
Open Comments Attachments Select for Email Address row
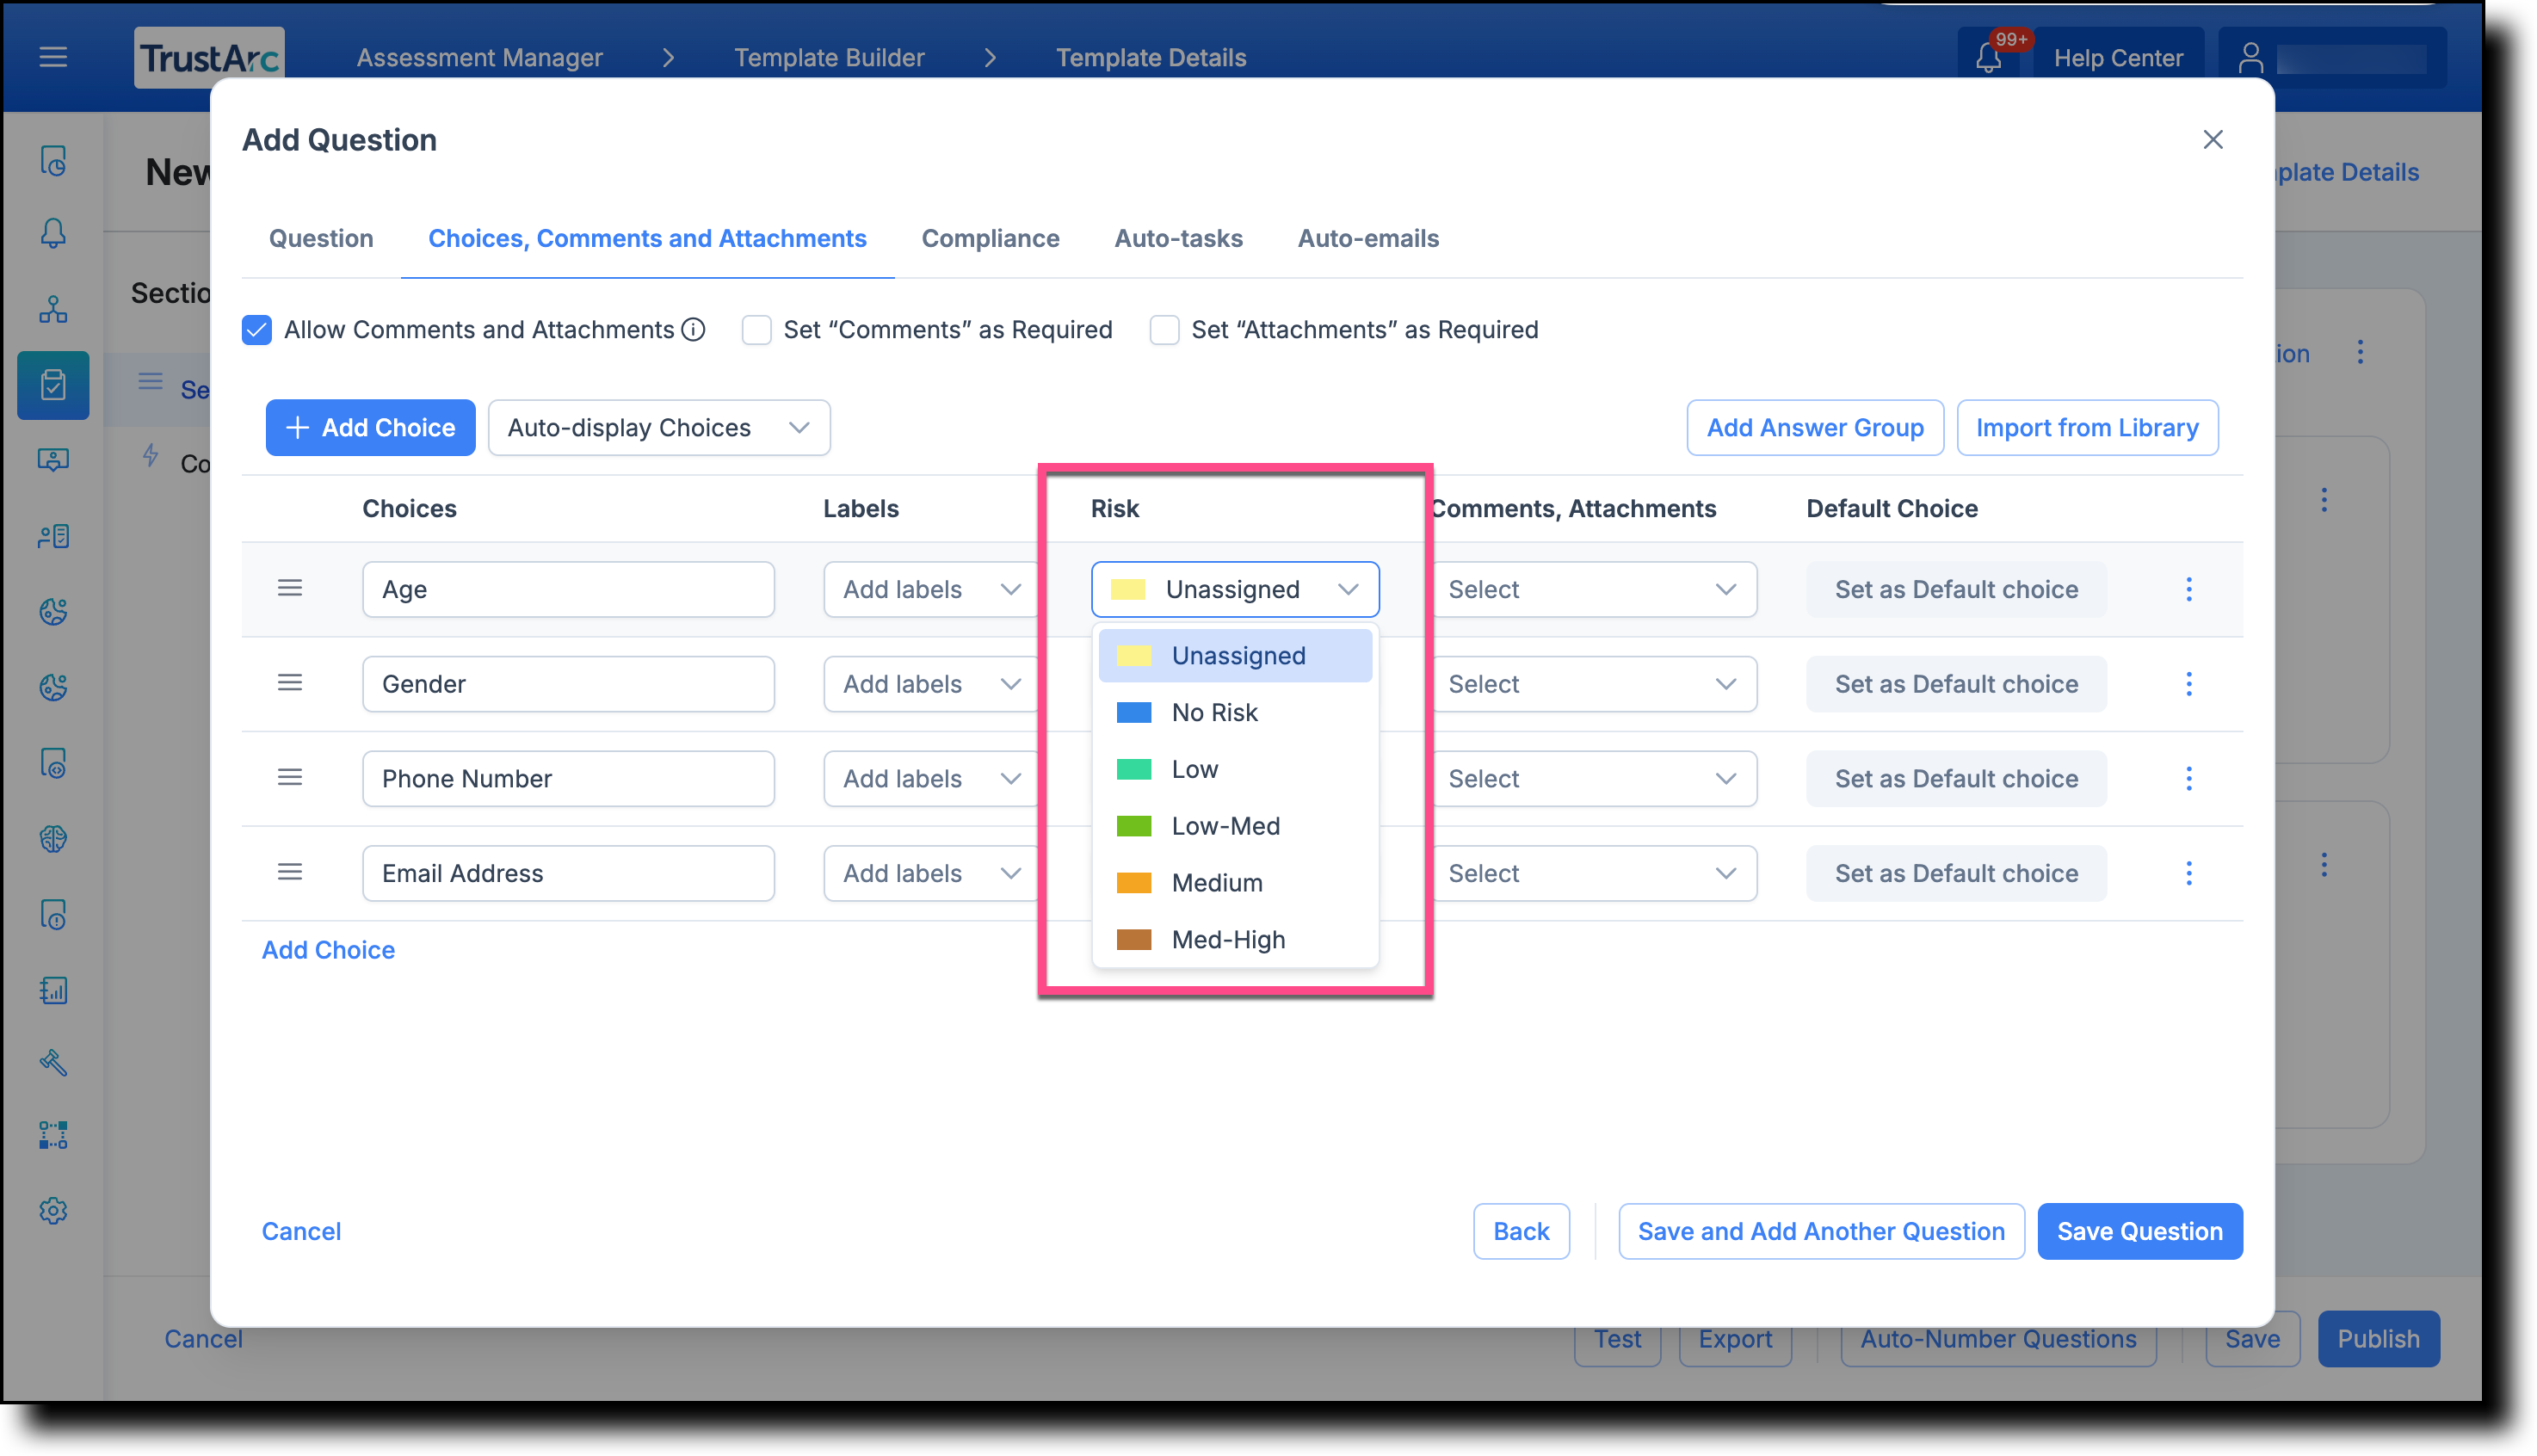tap(1594, 873)
